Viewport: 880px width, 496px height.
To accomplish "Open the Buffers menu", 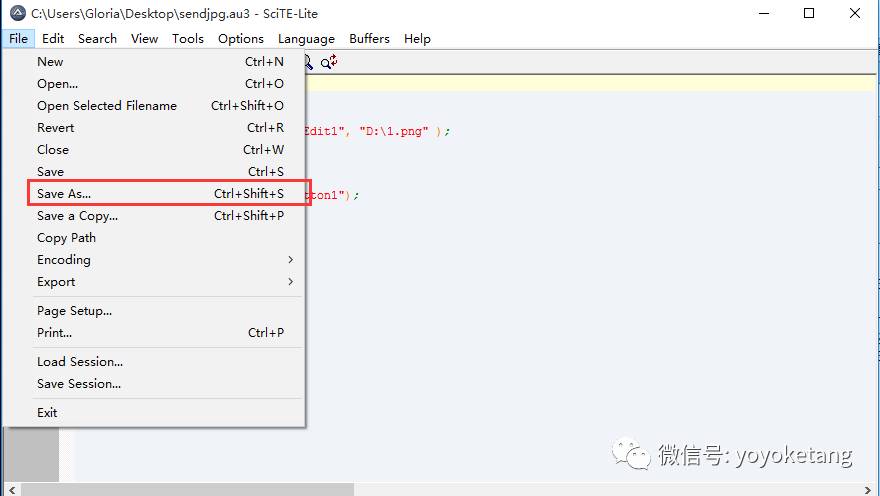I will (x=369, y=39).
